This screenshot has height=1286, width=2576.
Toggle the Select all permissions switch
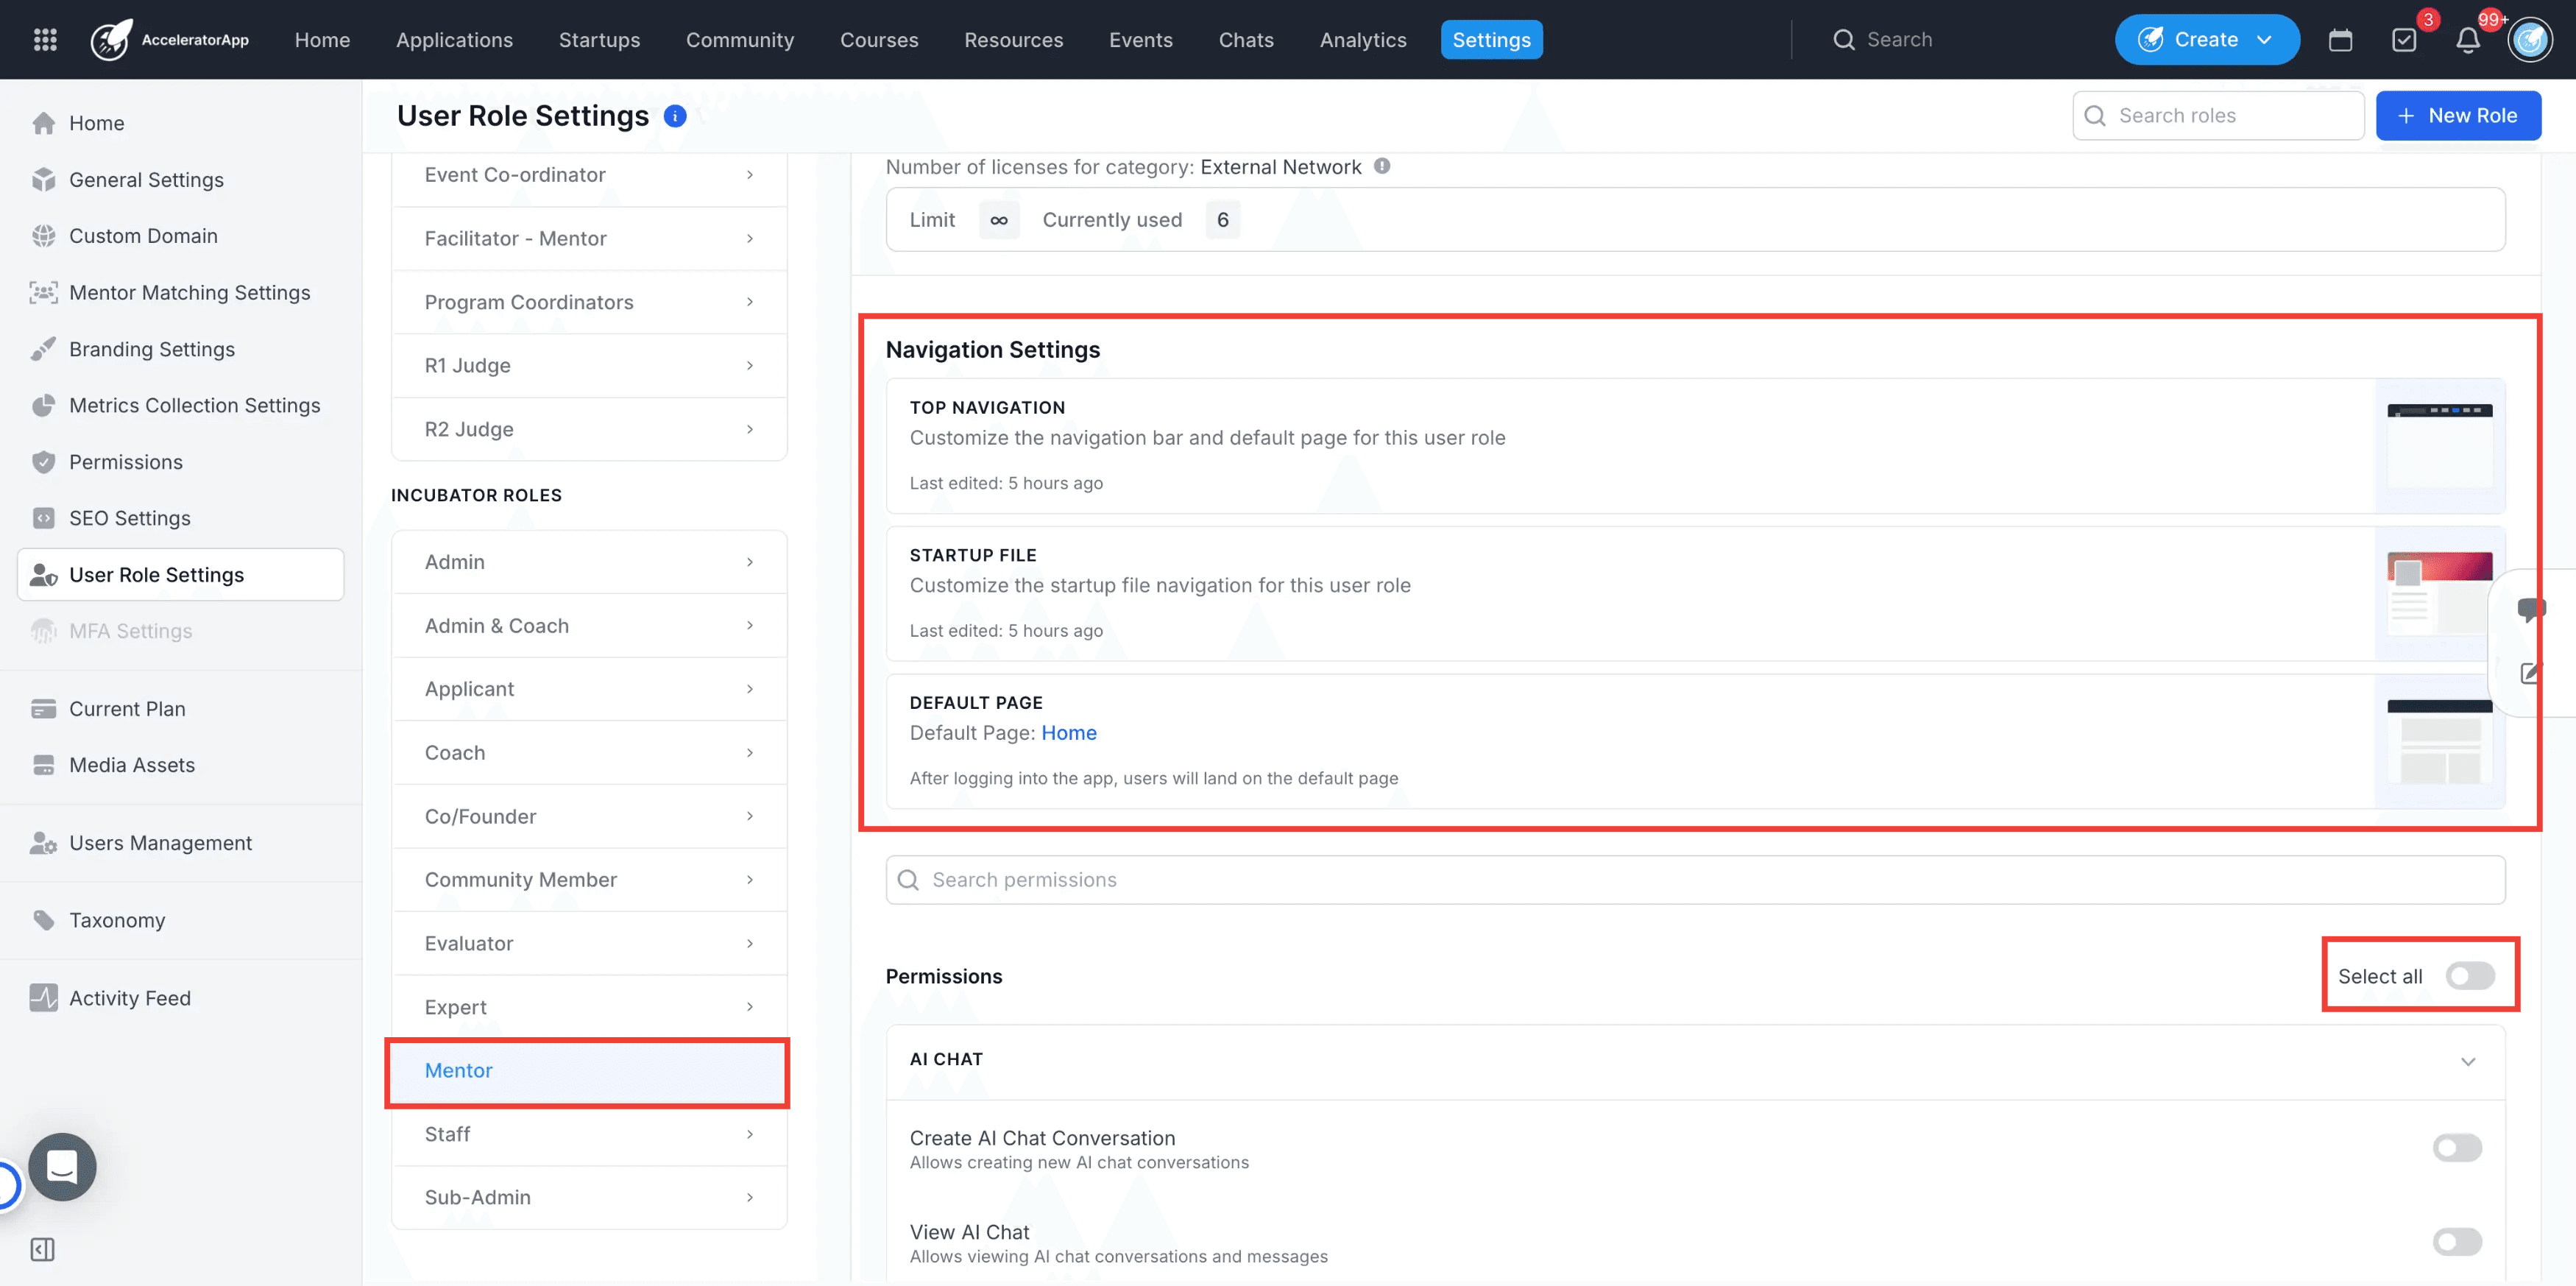coord(2470,975)
